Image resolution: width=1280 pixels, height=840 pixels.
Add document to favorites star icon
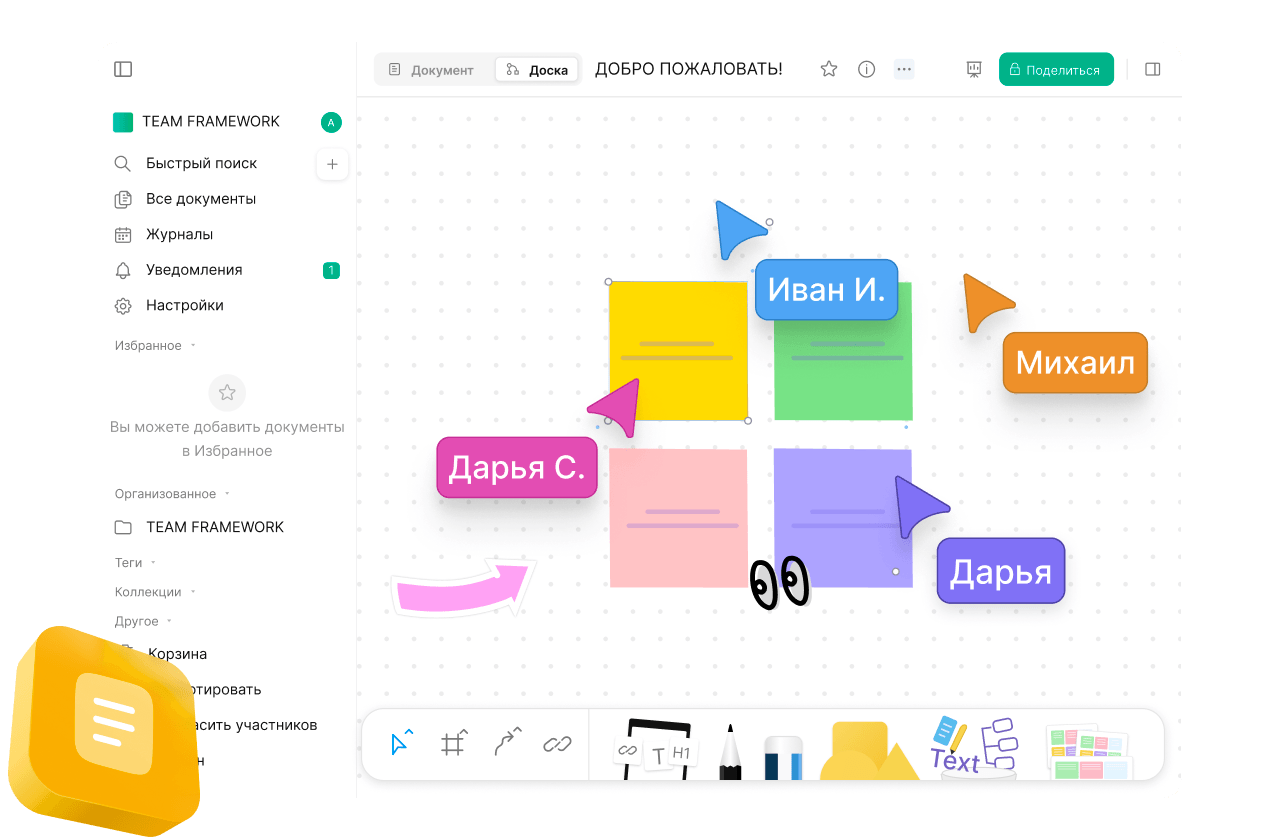click(x=829, y=69)
